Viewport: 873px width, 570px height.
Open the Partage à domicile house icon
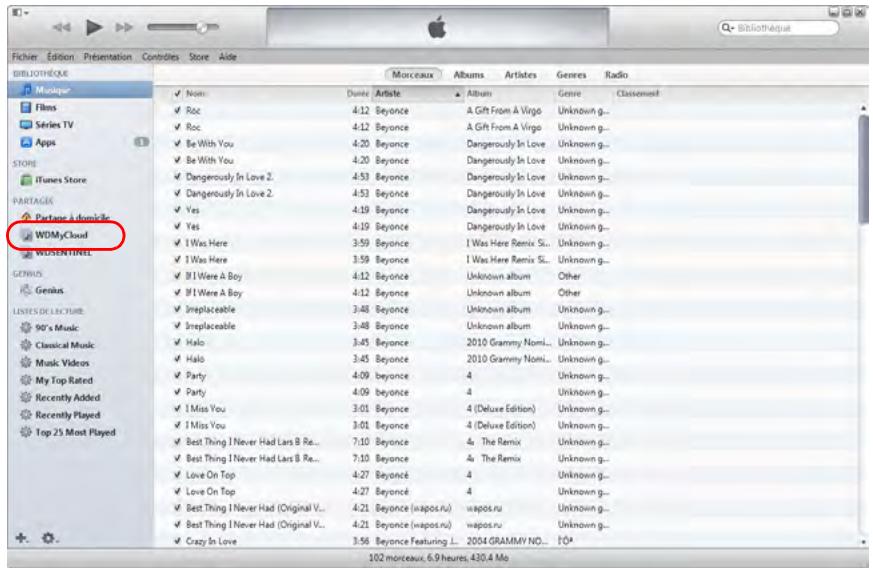tap(26, 217)
